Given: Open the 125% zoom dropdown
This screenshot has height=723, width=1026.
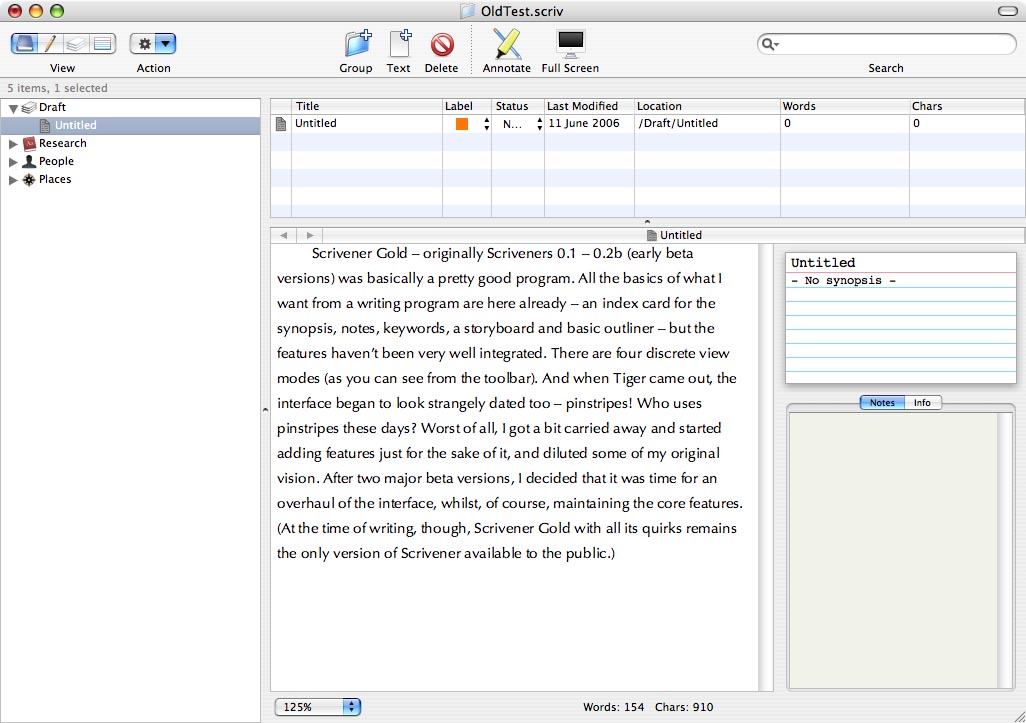Looking at the screenshot, I should point(318,707).
